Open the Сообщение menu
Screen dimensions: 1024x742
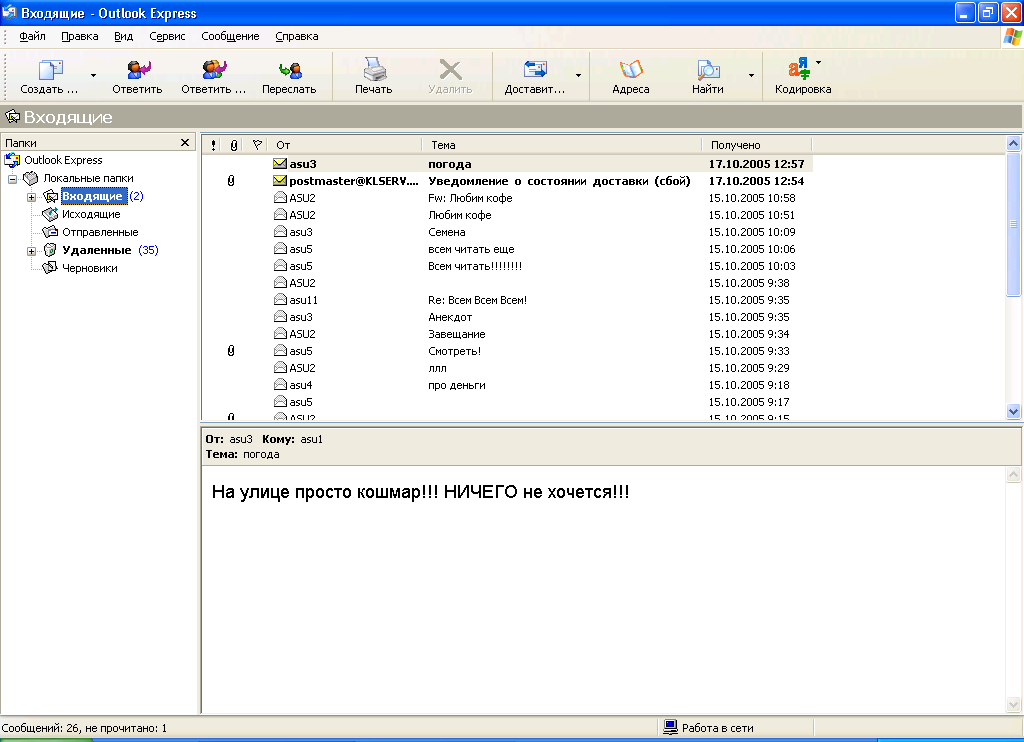[230, 37]
